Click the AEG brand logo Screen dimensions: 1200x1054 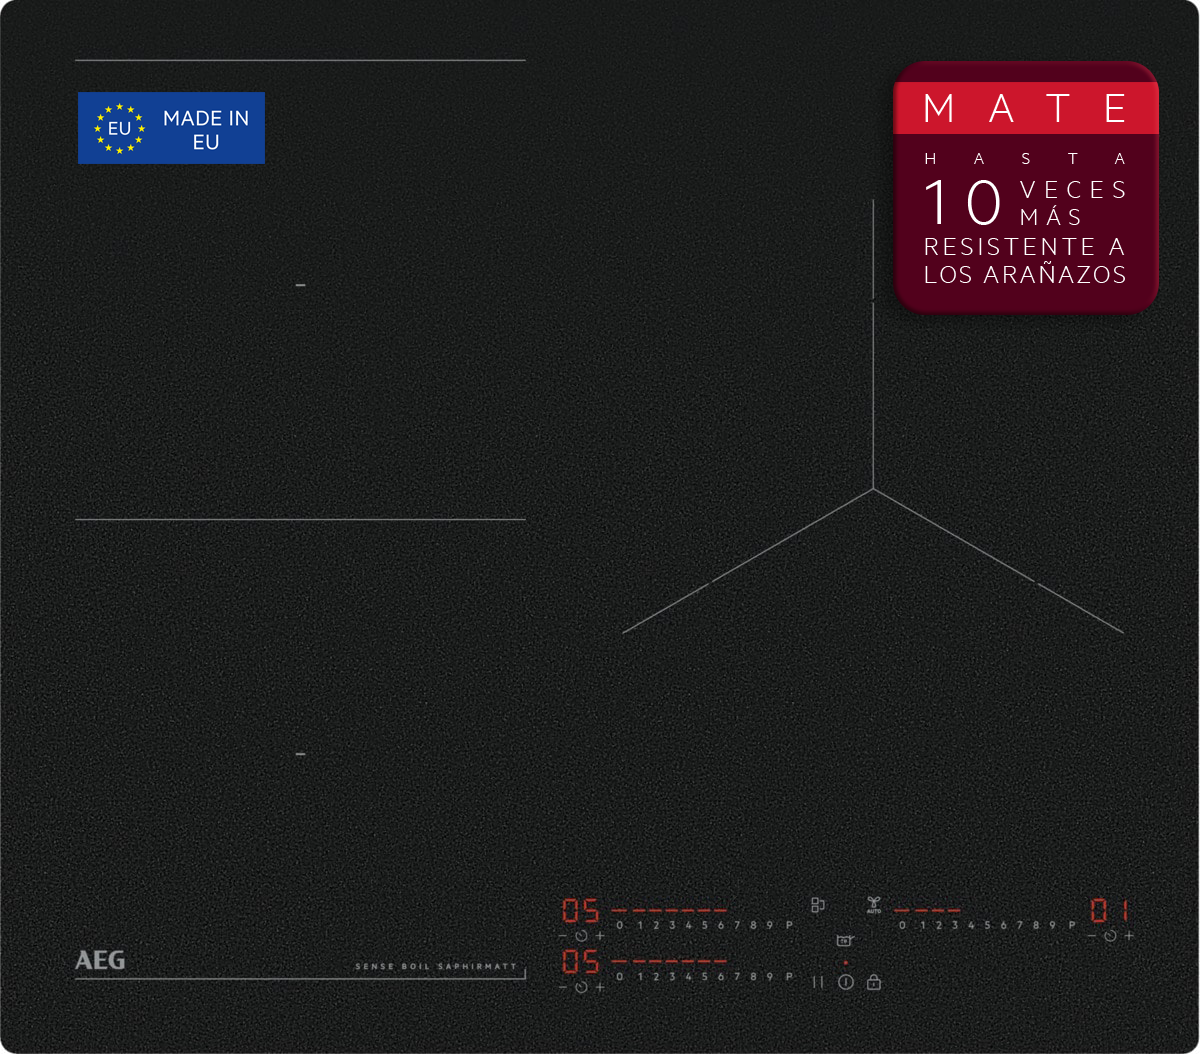point(100,960)
